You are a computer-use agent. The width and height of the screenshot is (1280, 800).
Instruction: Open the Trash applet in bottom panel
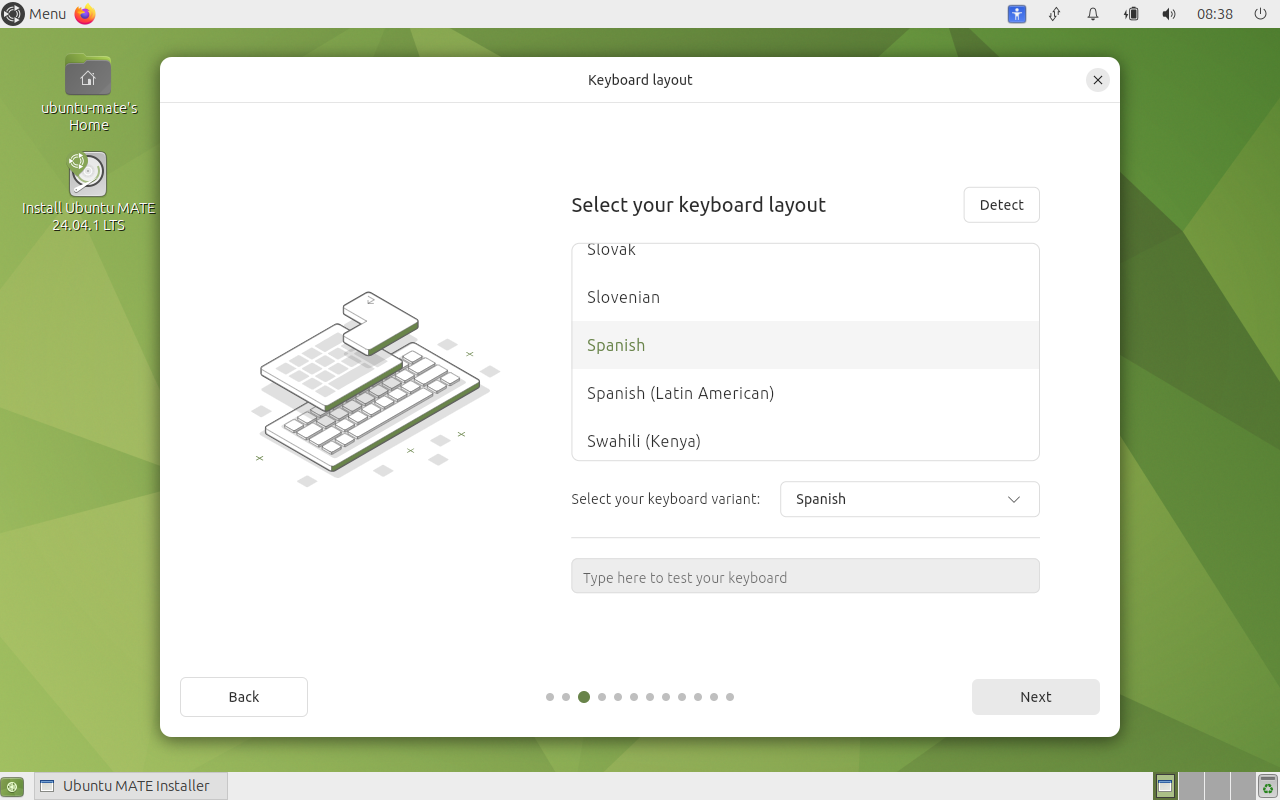[1267, 786]
